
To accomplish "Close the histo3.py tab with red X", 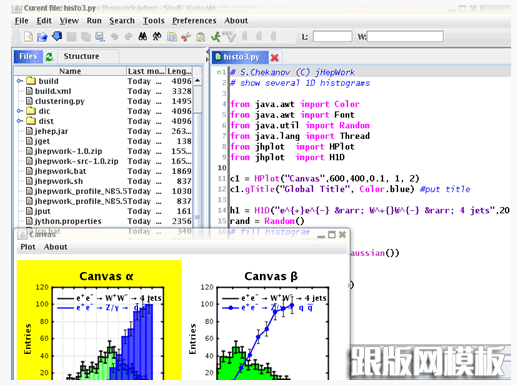I will point(275,57).
